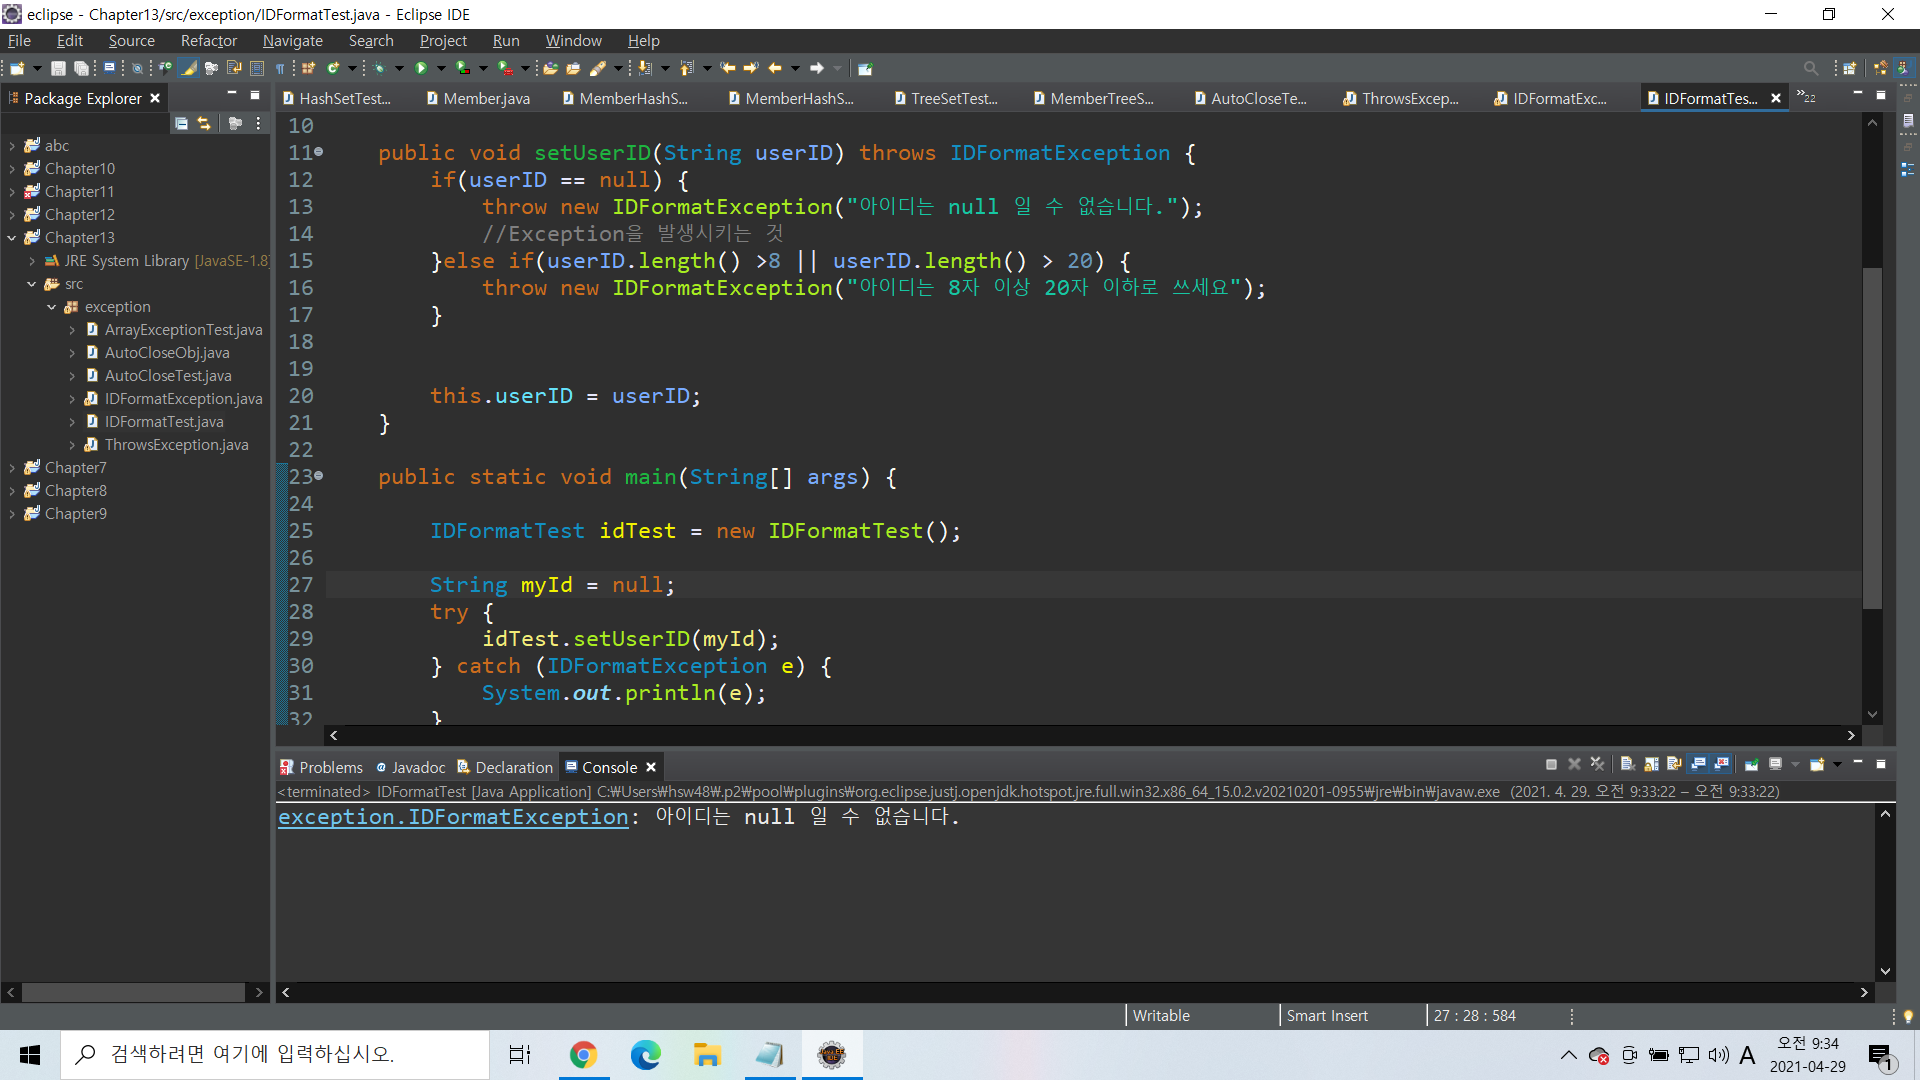
Task: Toggle Show Console When Standard Out Changes
Action: 1698,765
